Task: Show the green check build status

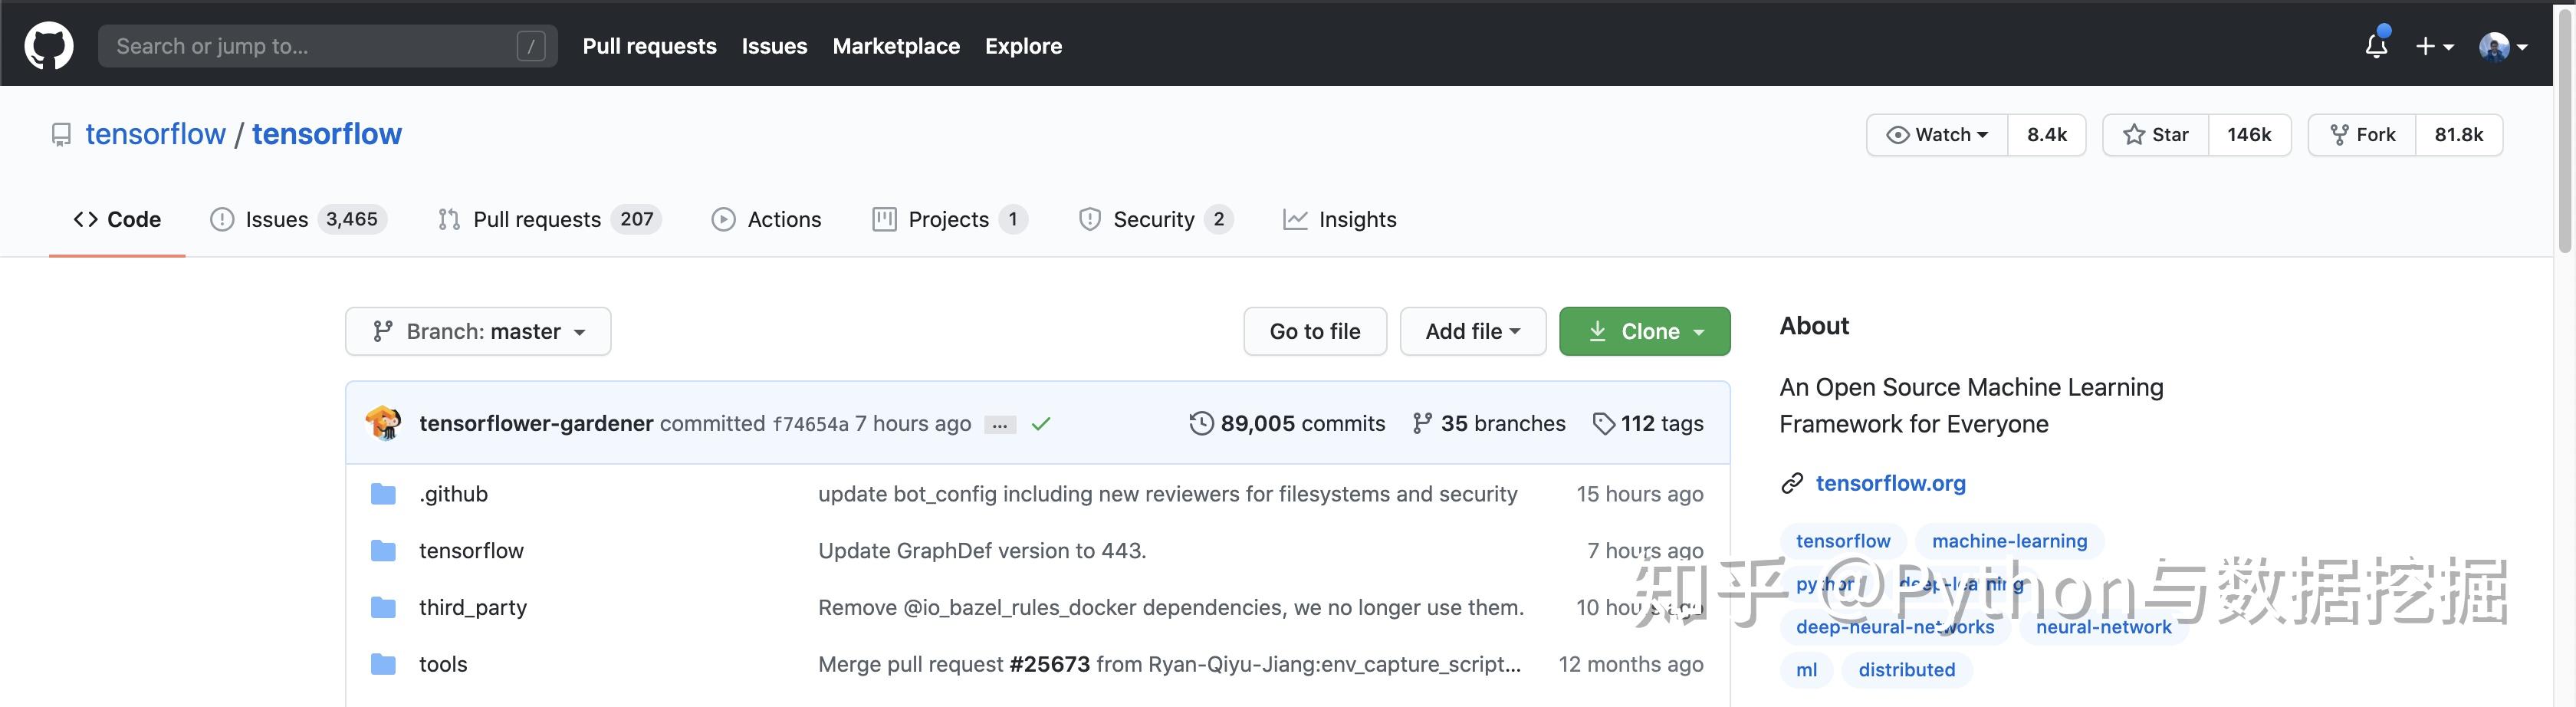Action: (1041, 424)
